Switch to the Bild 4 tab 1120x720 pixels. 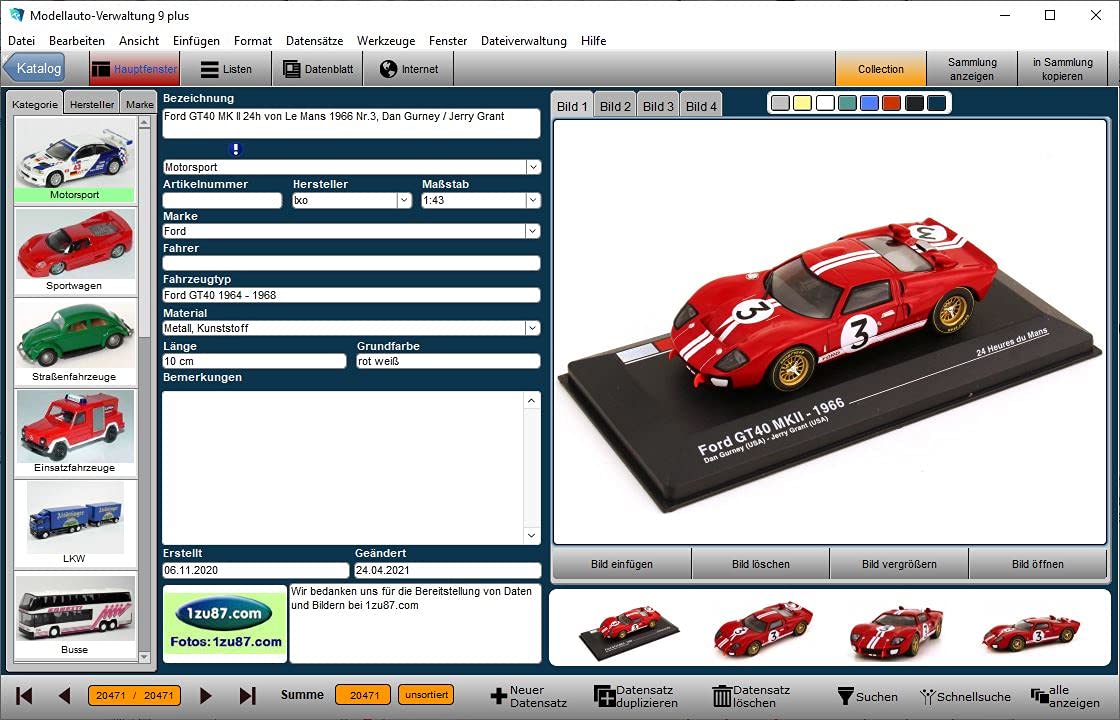coord(701,106)
